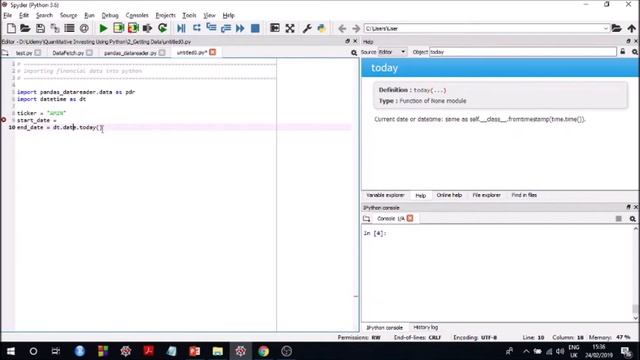Image resolution: width=640 pixels, height=360 pixels.
Task: Go to the parent directory
Action: click(632, 29)
